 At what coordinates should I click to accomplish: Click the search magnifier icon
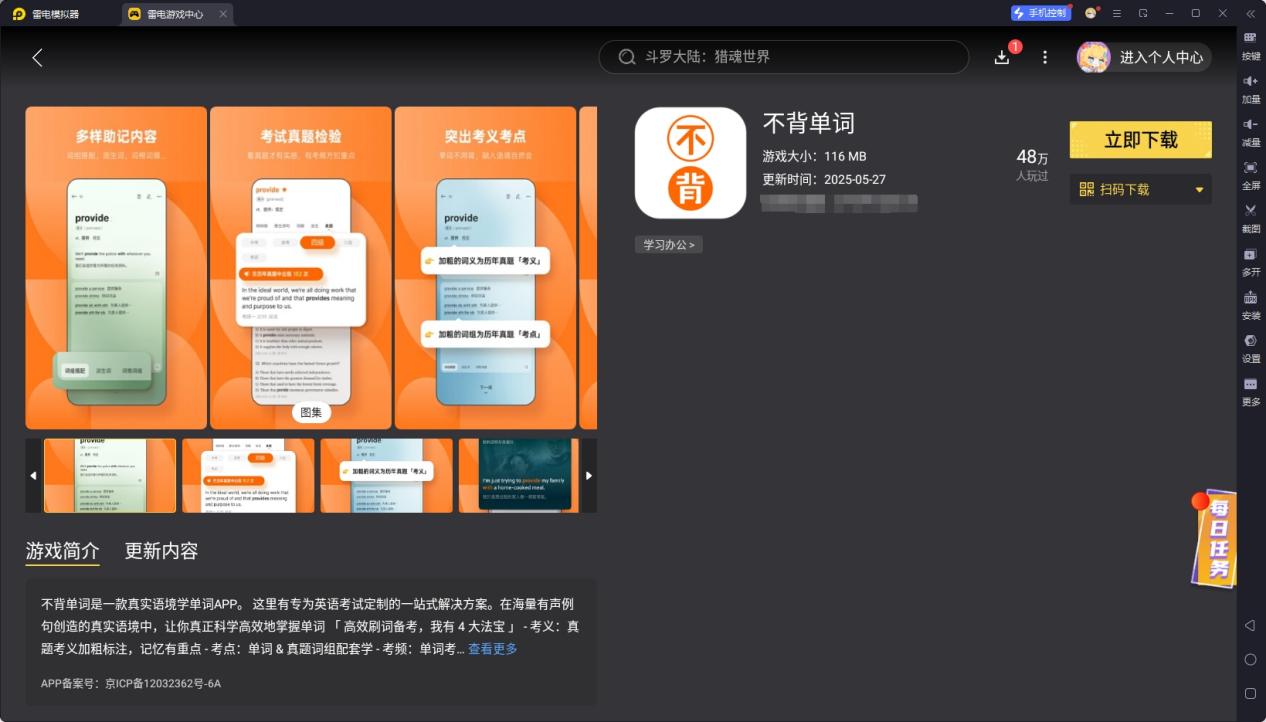(627, 57)
